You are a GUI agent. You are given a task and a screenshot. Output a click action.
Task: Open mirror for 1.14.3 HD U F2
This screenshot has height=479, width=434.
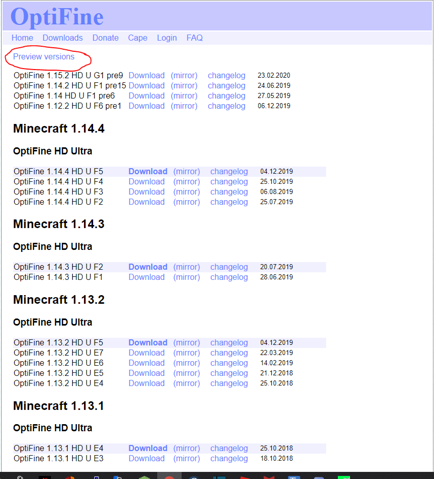187,267
